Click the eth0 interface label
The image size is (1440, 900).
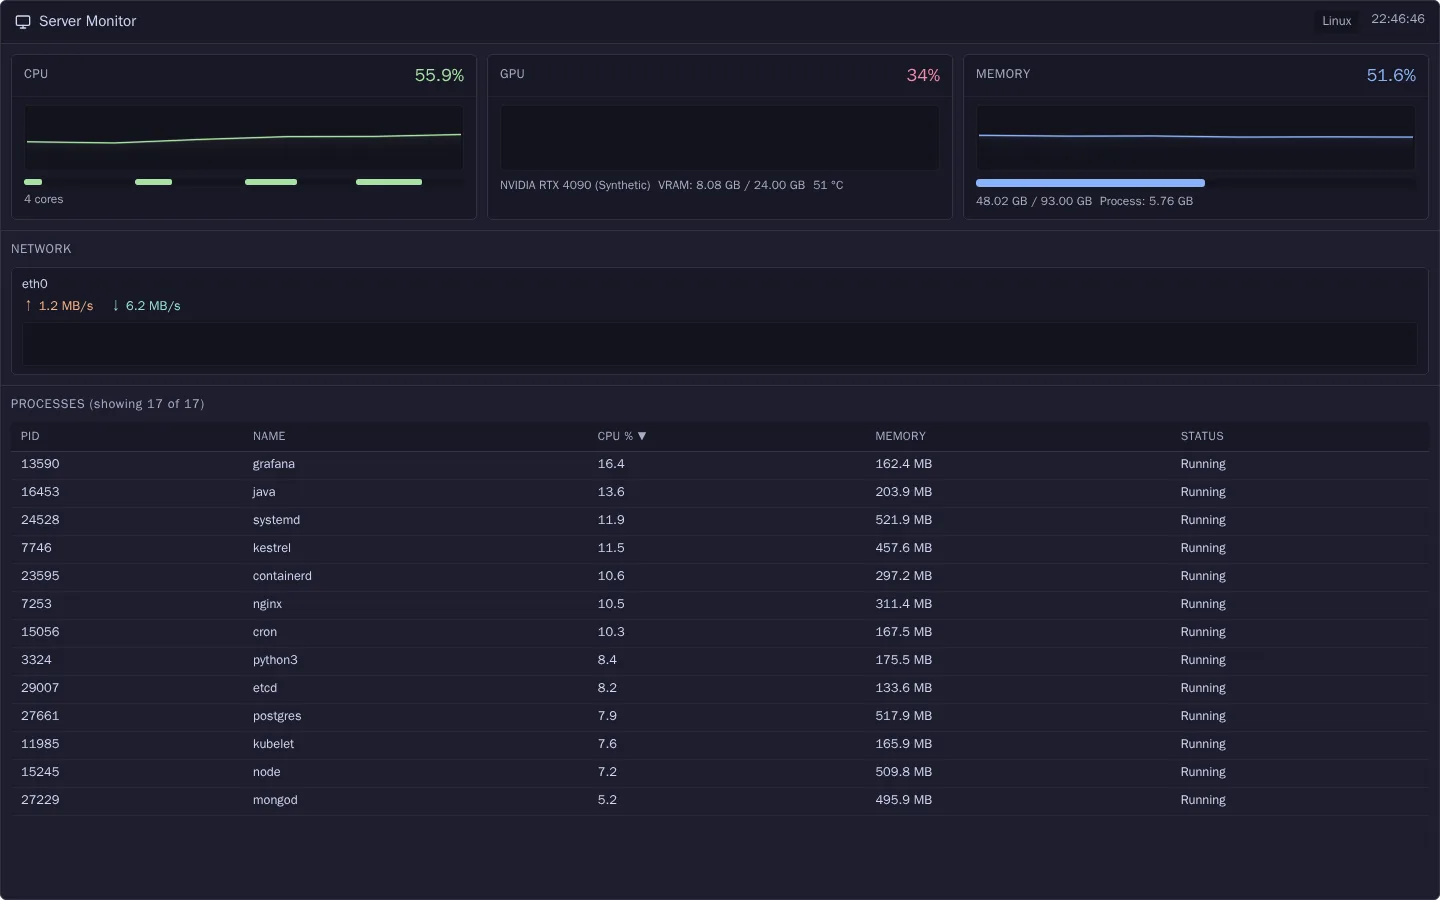(35, 284)
